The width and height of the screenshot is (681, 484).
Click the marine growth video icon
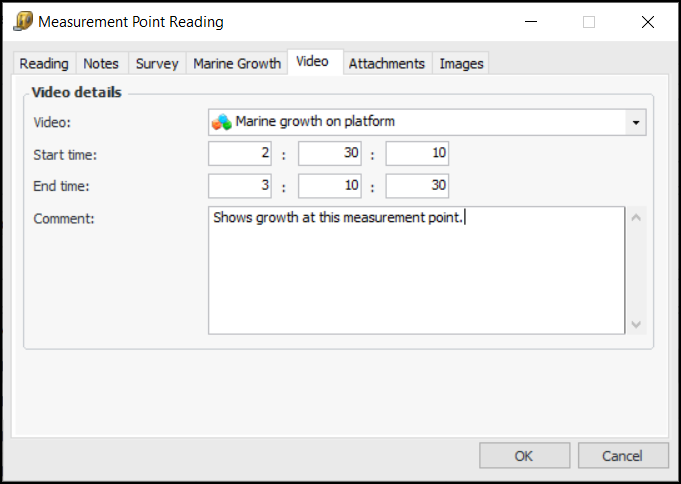pos(221,122)
